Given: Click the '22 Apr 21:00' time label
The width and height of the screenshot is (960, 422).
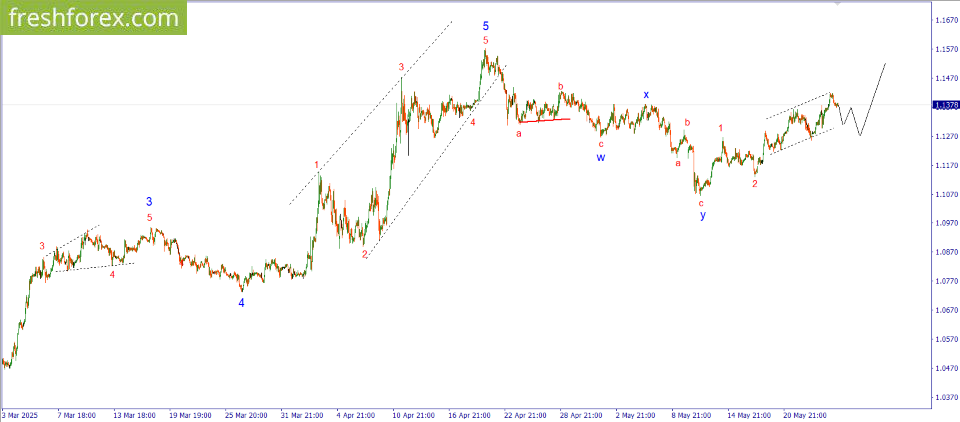Looking at the screenshot, I should [526, 415].
